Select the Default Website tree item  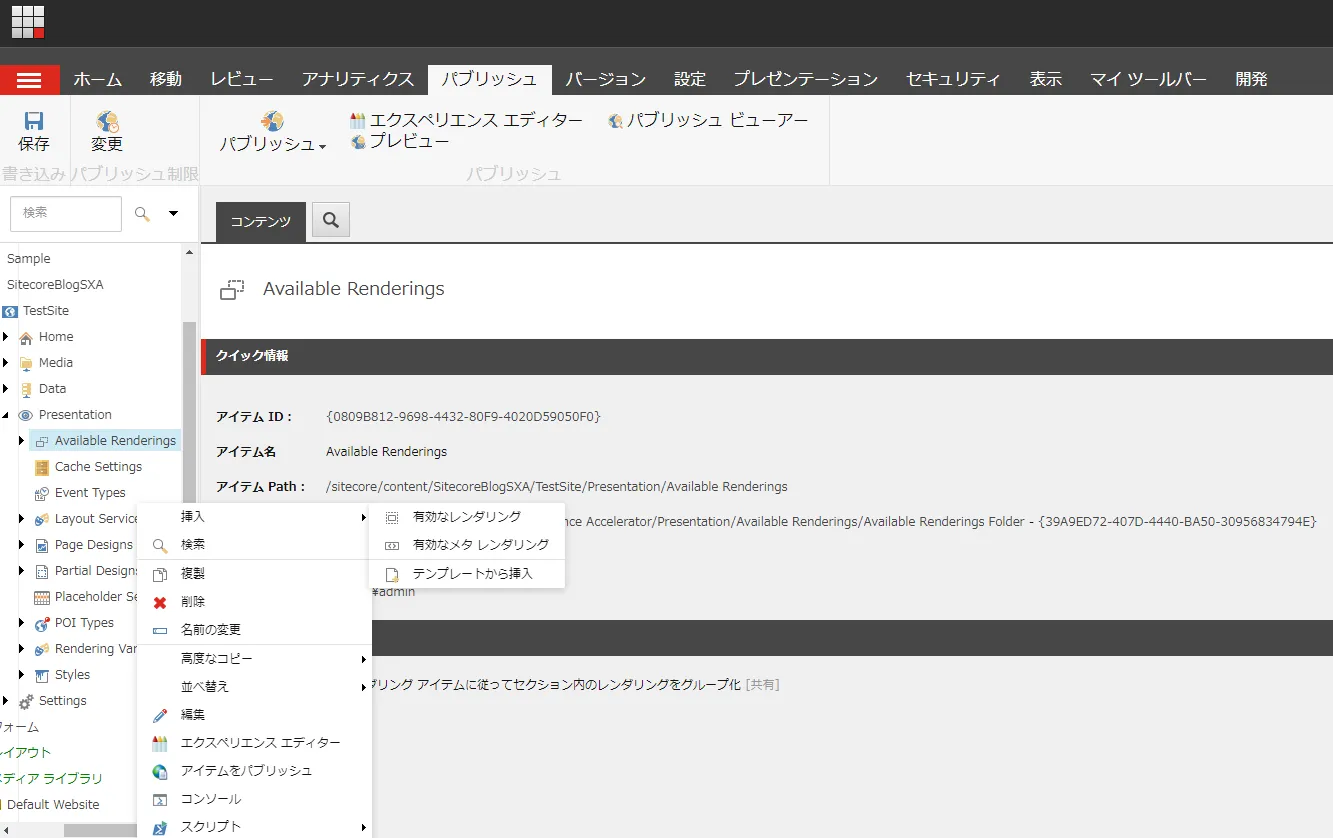tap(53, 805)
